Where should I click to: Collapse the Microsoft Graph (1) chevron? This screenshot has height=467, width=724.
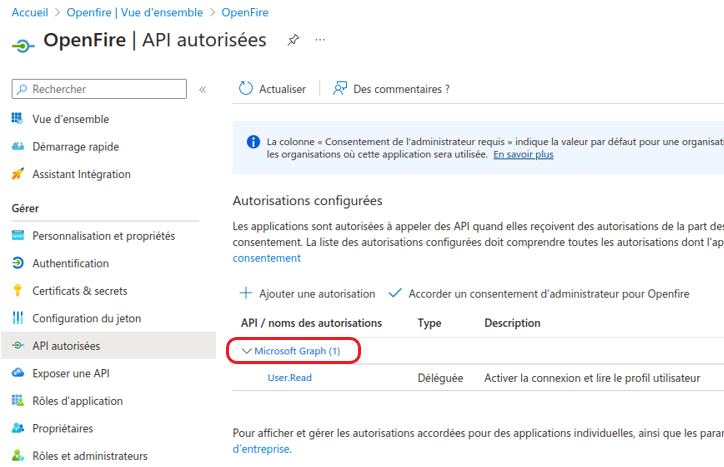click(x=247, y=351)
